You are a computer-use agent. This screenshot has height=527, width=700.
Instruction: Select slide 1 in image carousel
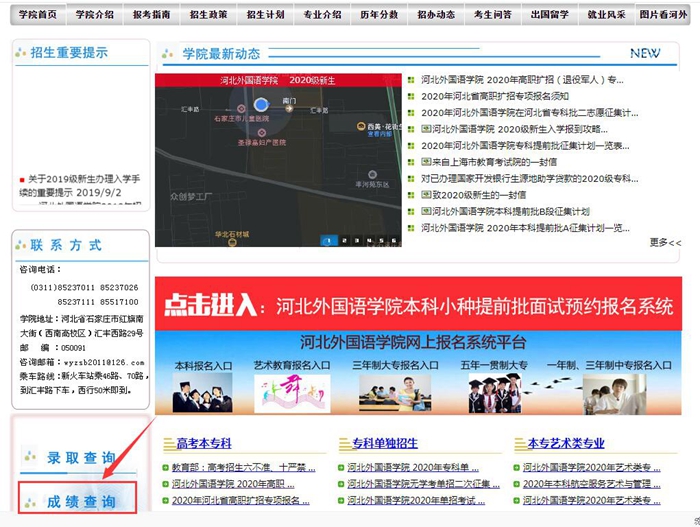tap(329, 241)
